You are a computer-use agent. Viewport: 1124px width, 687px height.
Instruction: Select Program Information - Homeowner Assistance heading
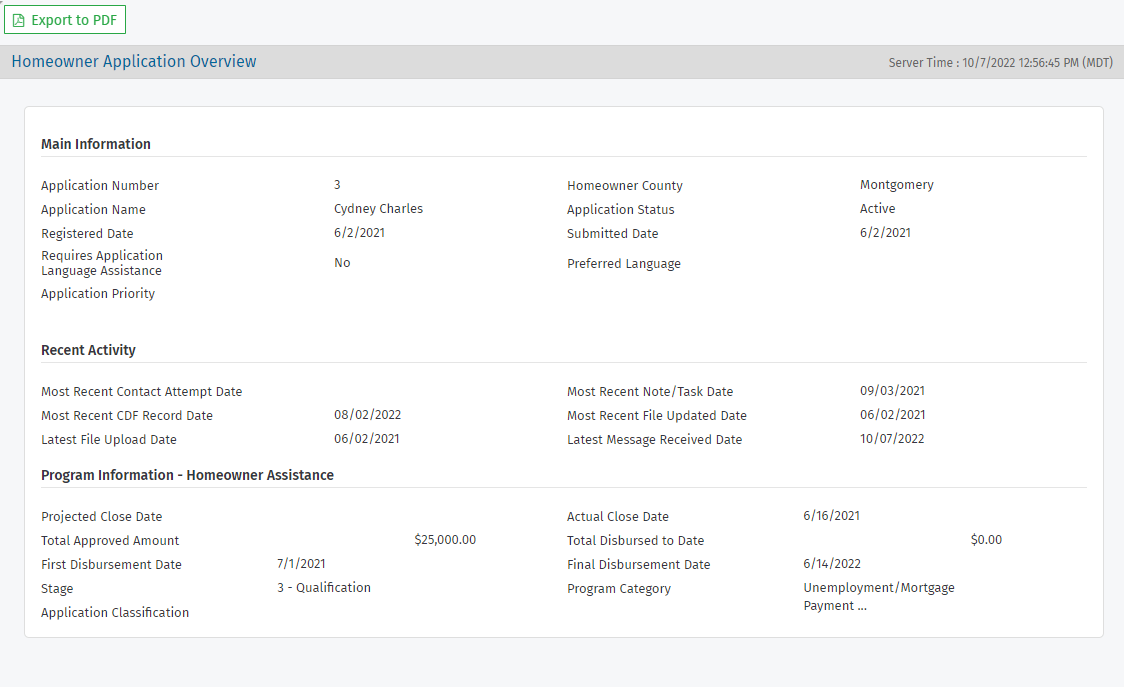pyautogui.click(x=188, y=475)
